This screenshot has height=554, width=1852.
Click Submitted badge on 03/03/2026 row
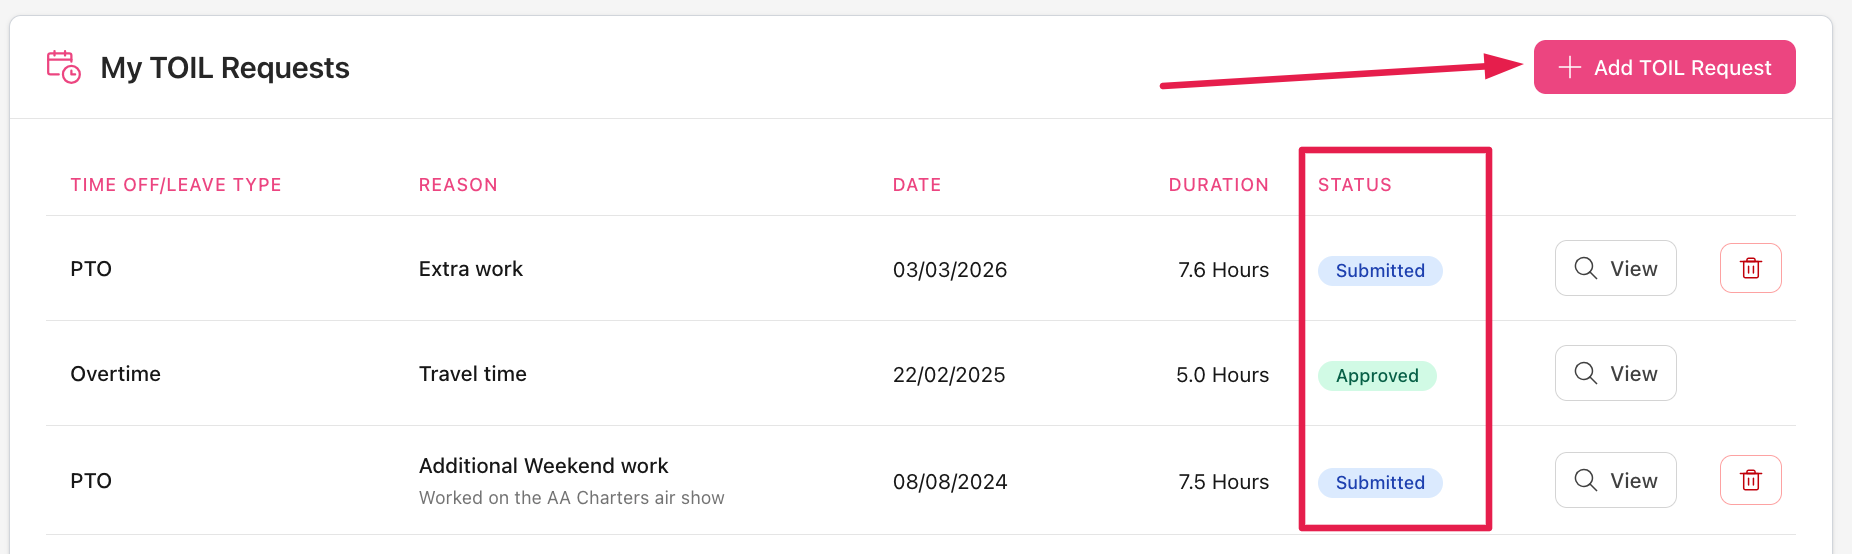(x=1380, y=271)
